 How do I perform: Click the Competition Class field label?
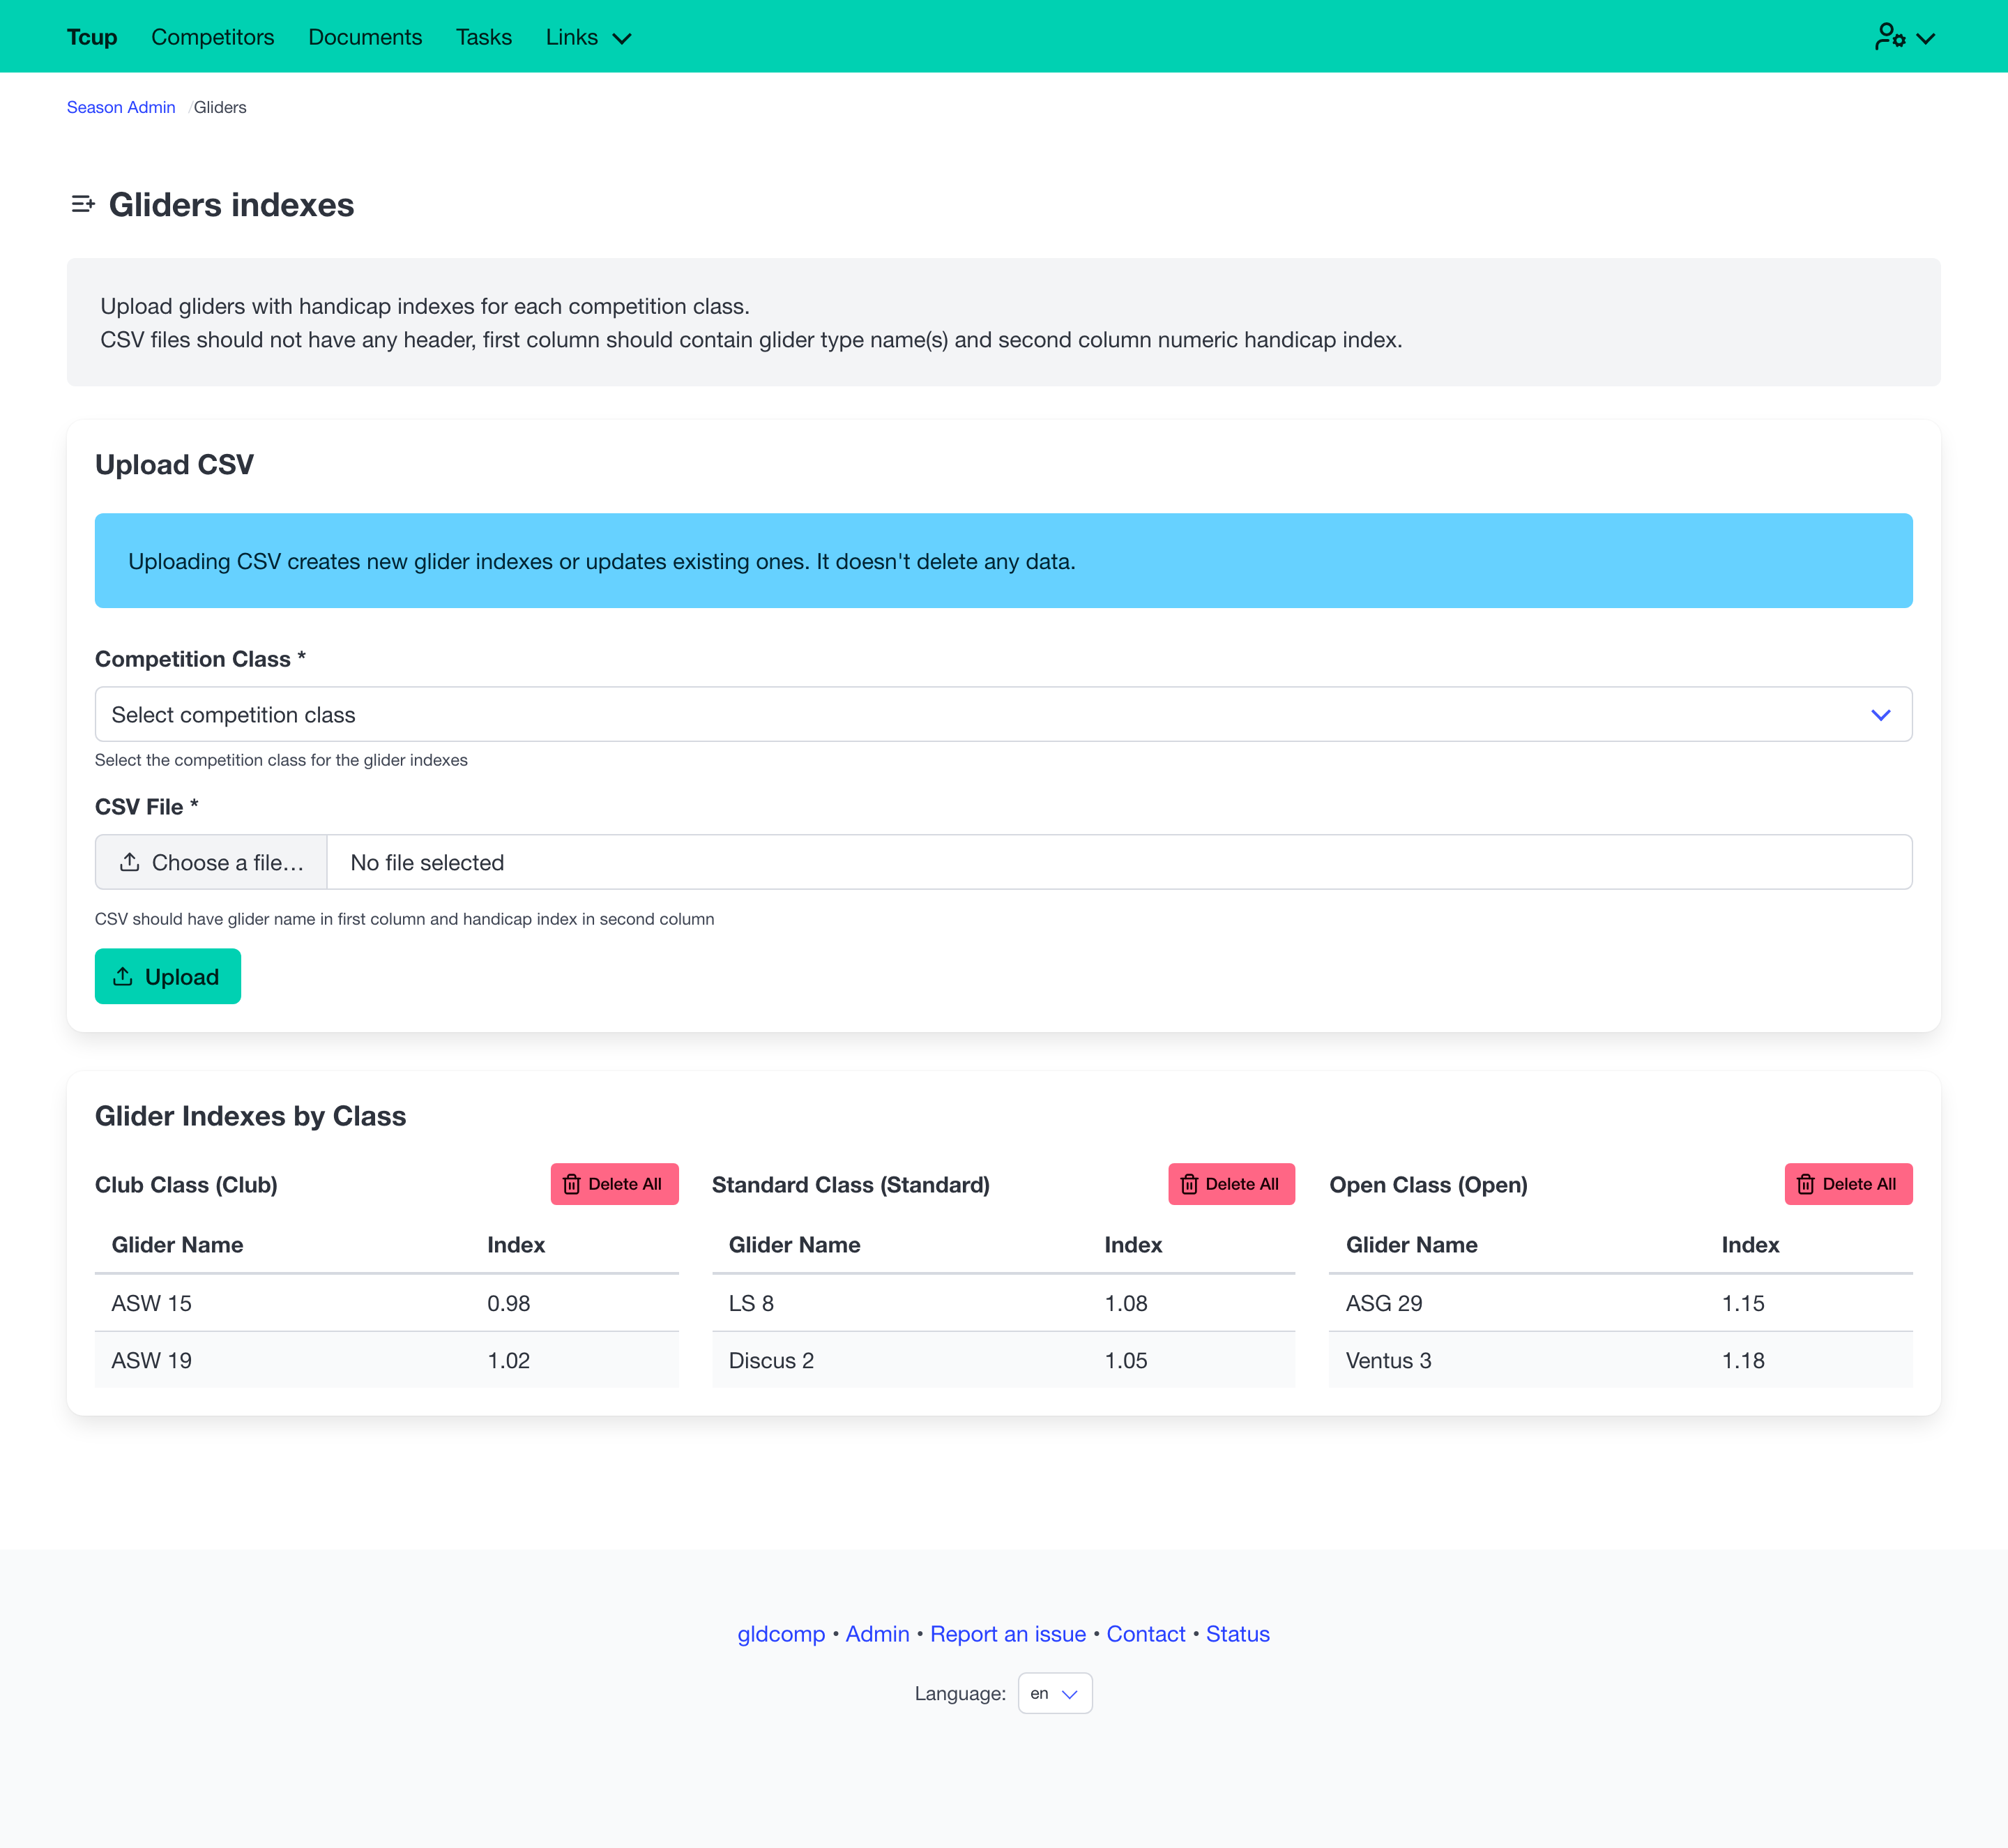[200, 658]
